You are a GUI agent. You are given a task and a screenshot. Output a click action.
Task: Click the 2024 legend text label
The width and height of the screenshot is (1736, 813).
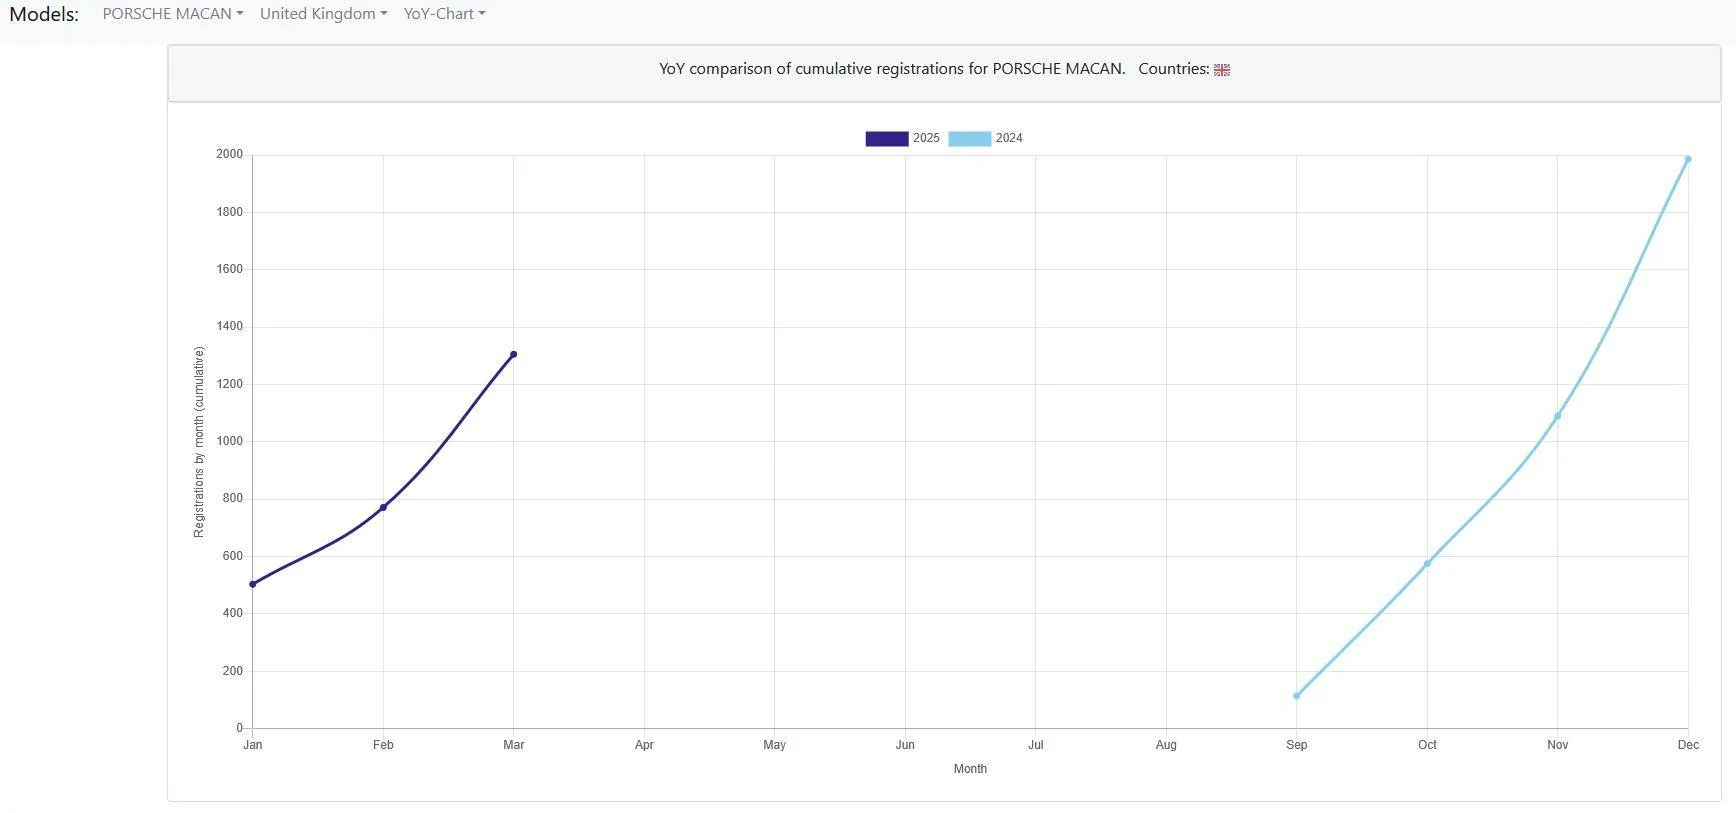(x=1009, y=138)
